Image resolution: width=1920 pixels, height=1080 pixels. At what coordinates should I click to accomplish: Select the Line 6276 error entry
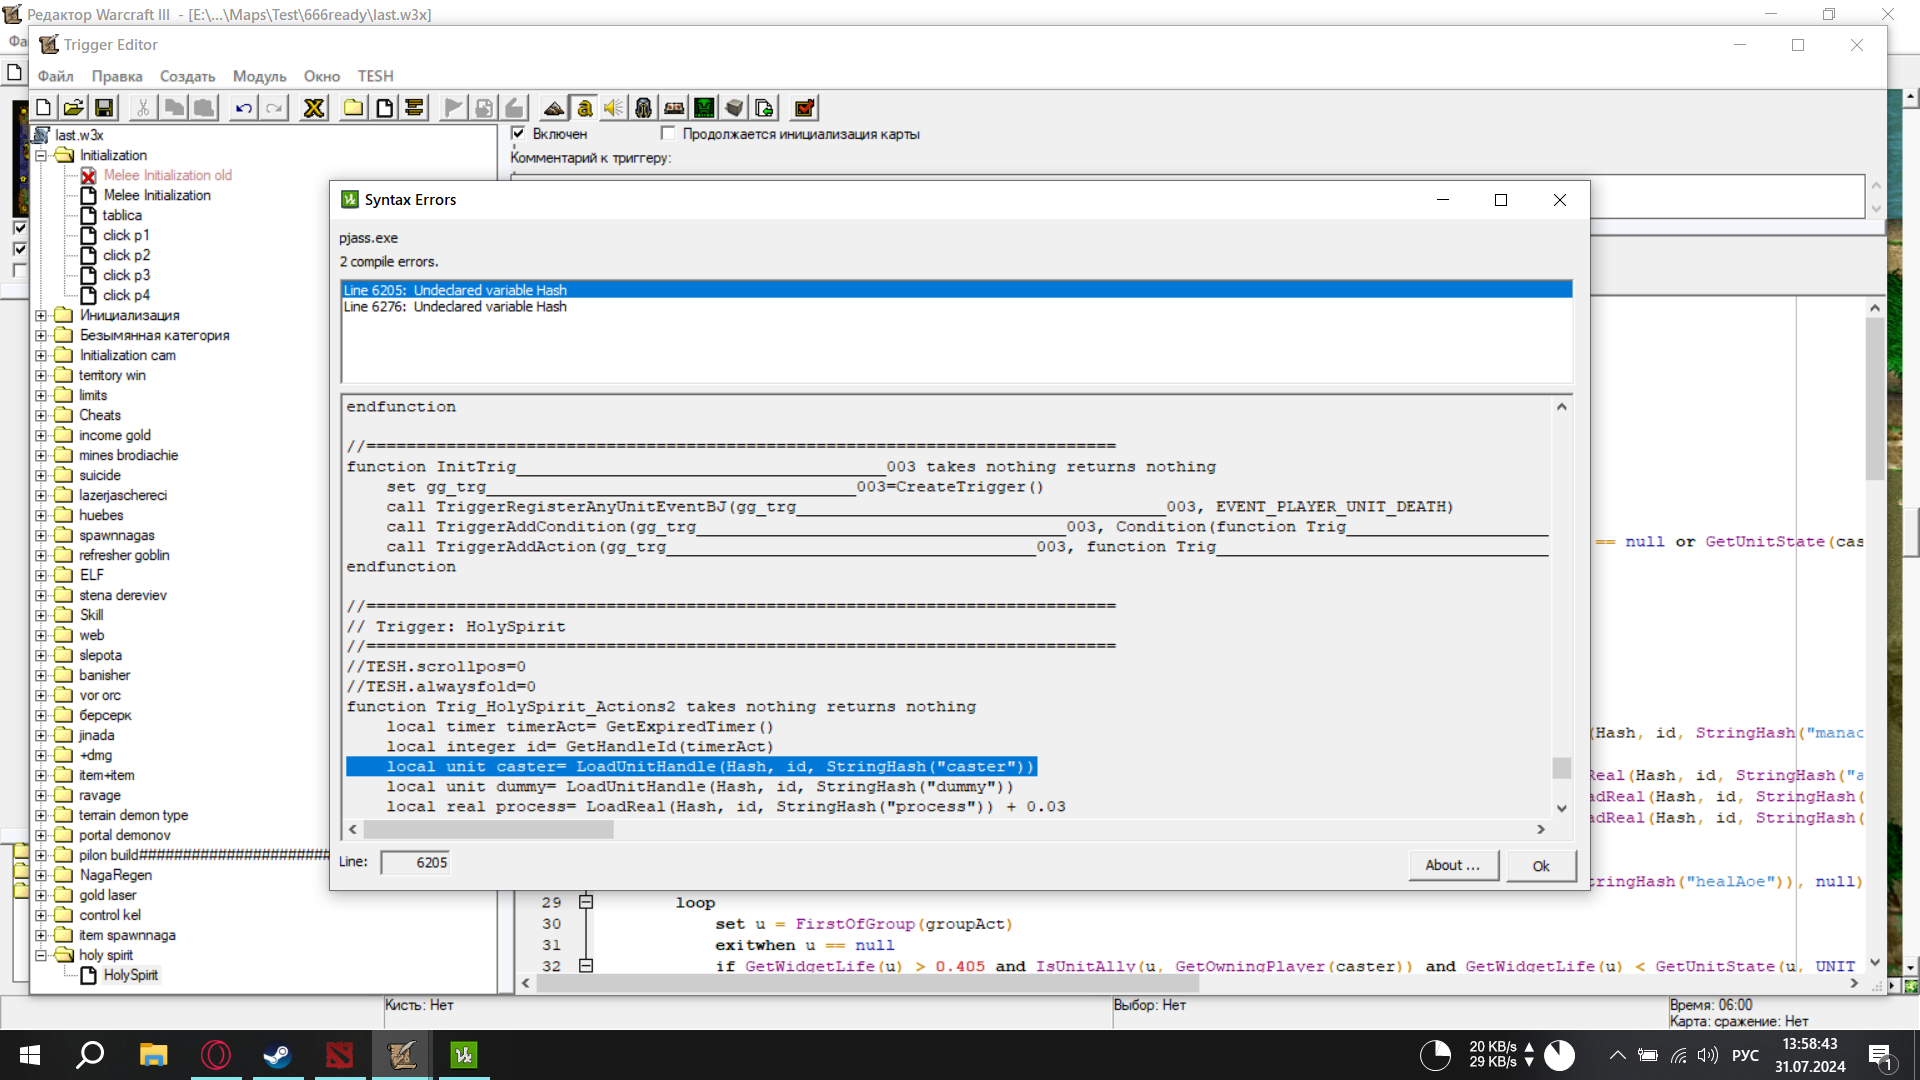455,307
